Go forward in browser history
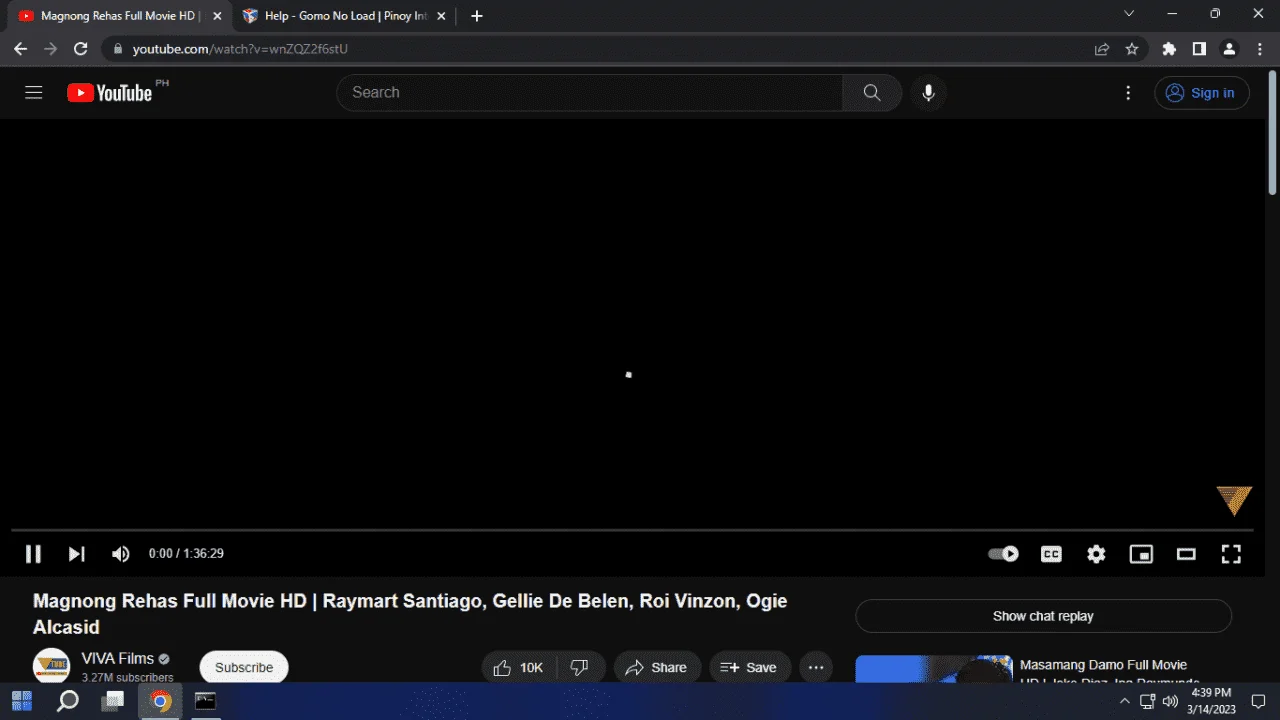This screenshot has width=1280, height=720. [51, 49]
